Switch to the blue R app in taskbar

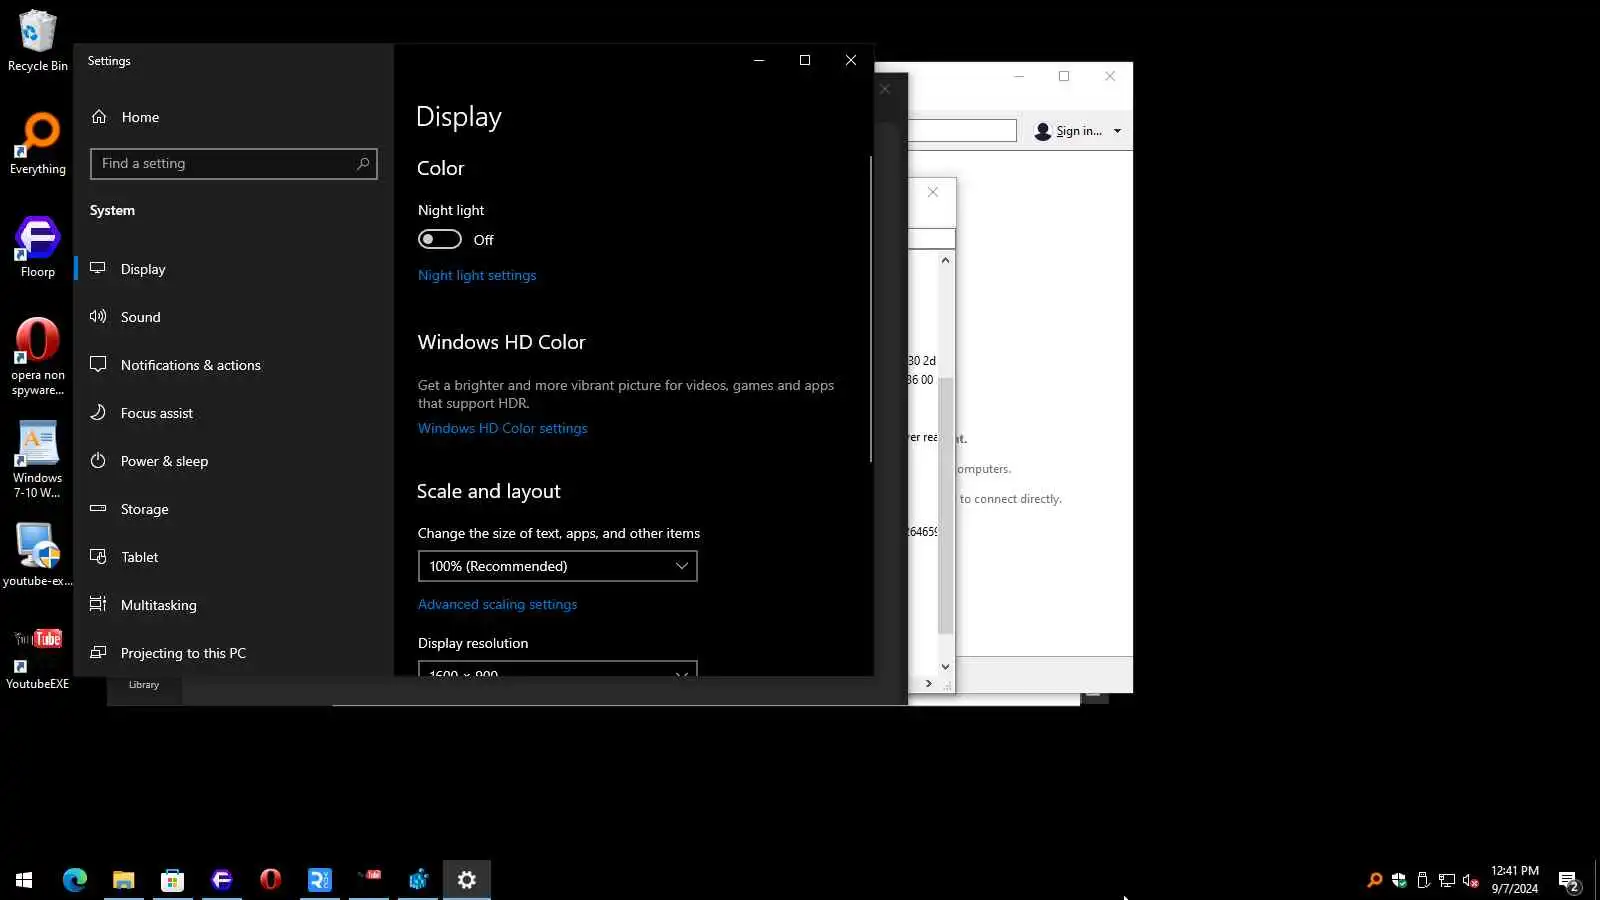click(320, 880)
